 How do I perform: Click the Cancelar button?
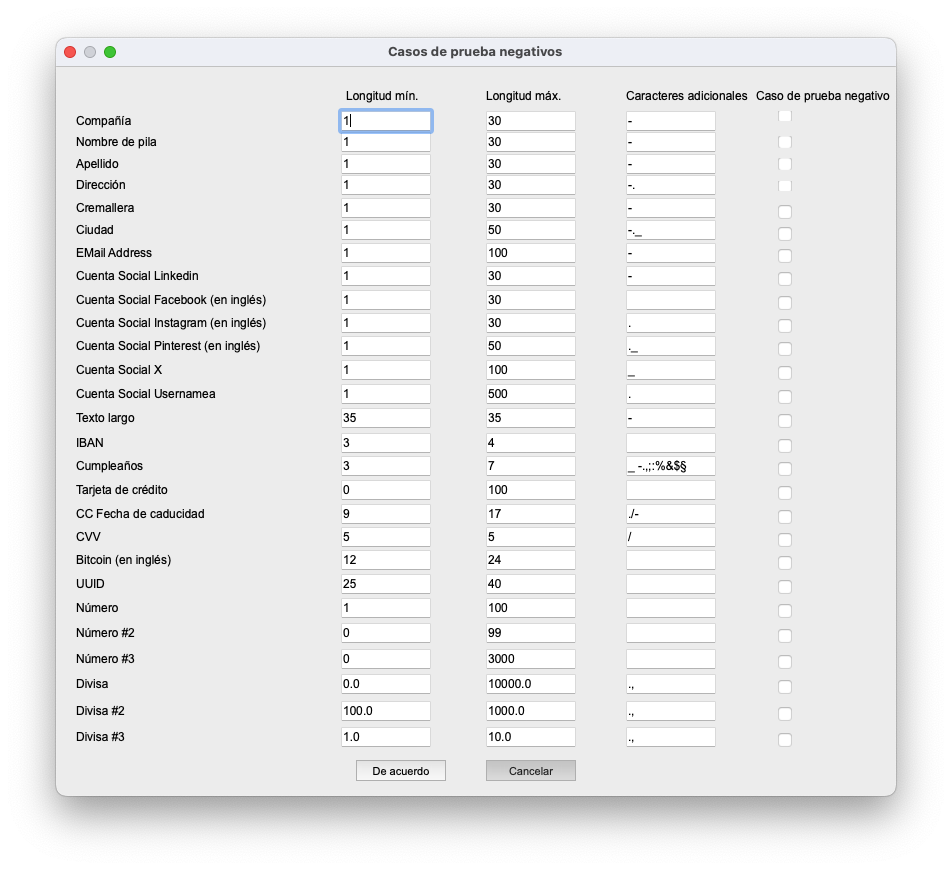coord(530,771)
